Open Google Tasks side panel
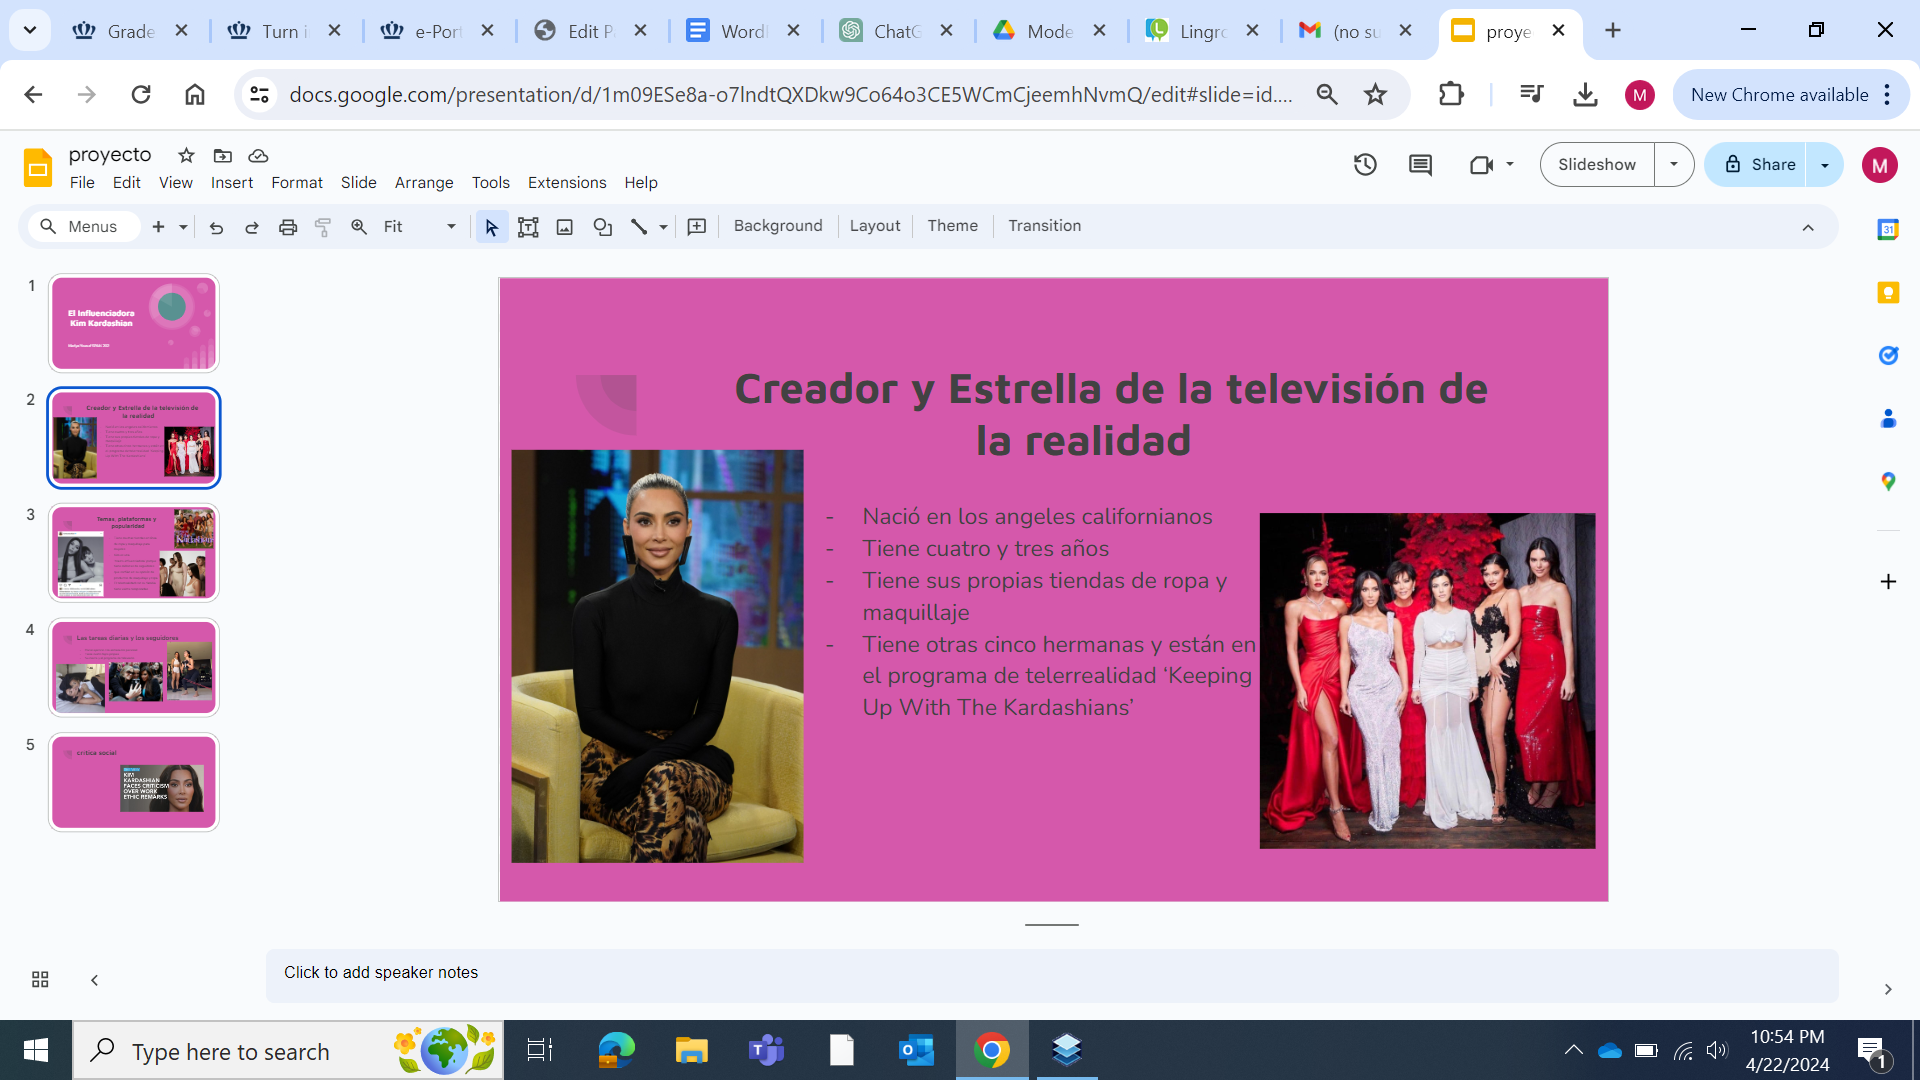This screenshot has height=1080, width=1920. [x=1888, y=355]
